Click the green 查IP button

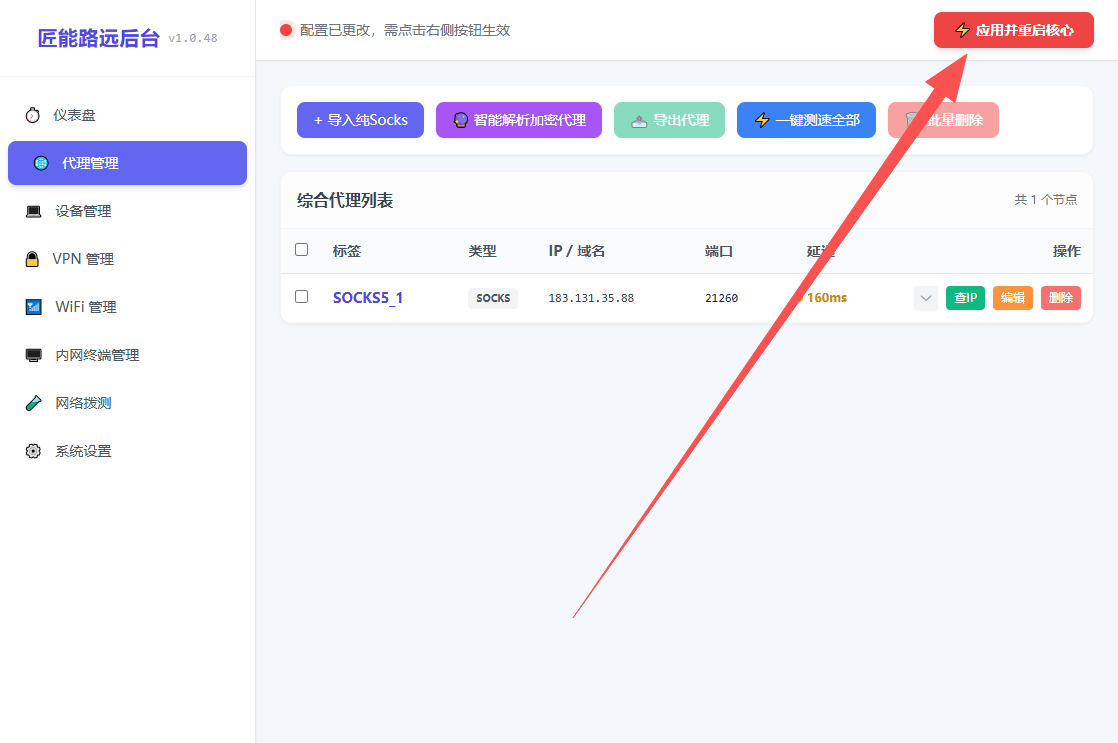pos(965,298)
